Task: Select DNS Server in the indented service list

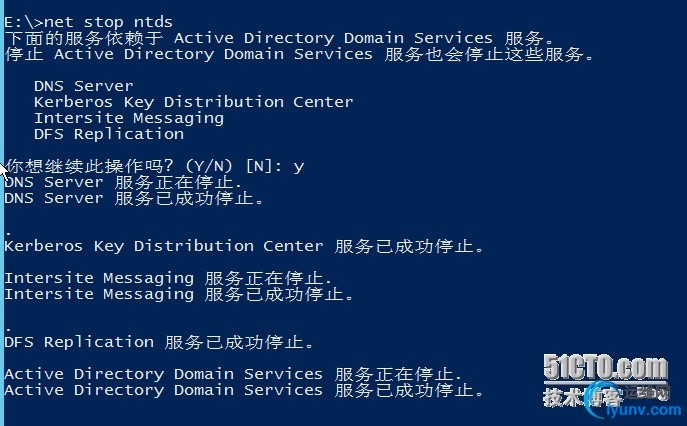Action: click(83, 86)
